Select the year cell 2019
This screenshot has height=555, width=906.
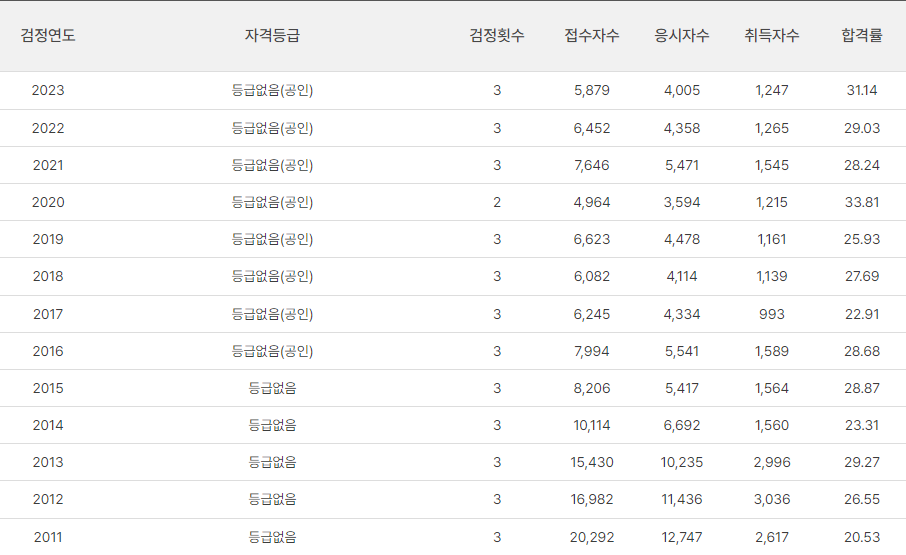pos(48,239)
